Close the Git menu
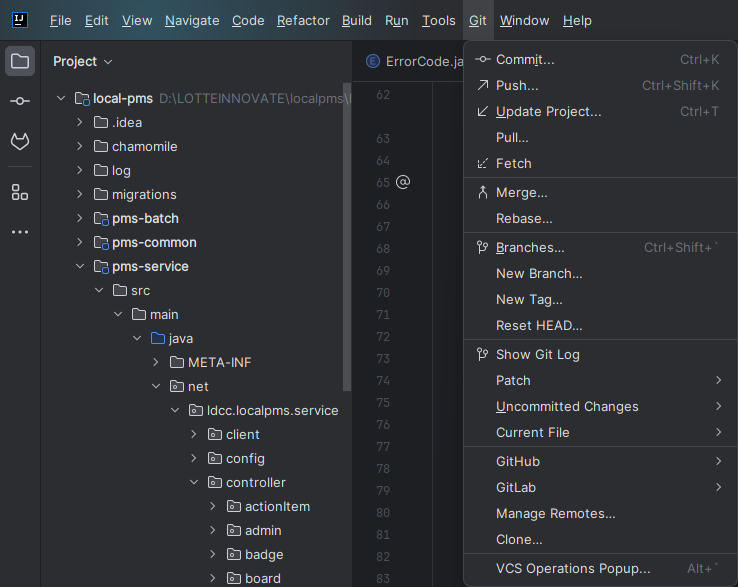Screen dimensions: 738x587 [478, 20]
